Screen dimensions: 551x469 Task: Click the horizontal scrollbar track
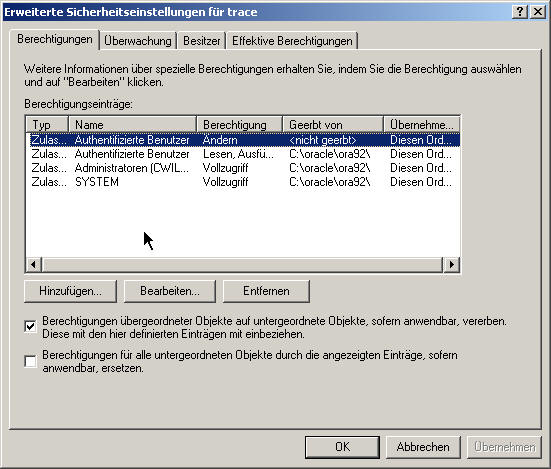tap(242, 265)
